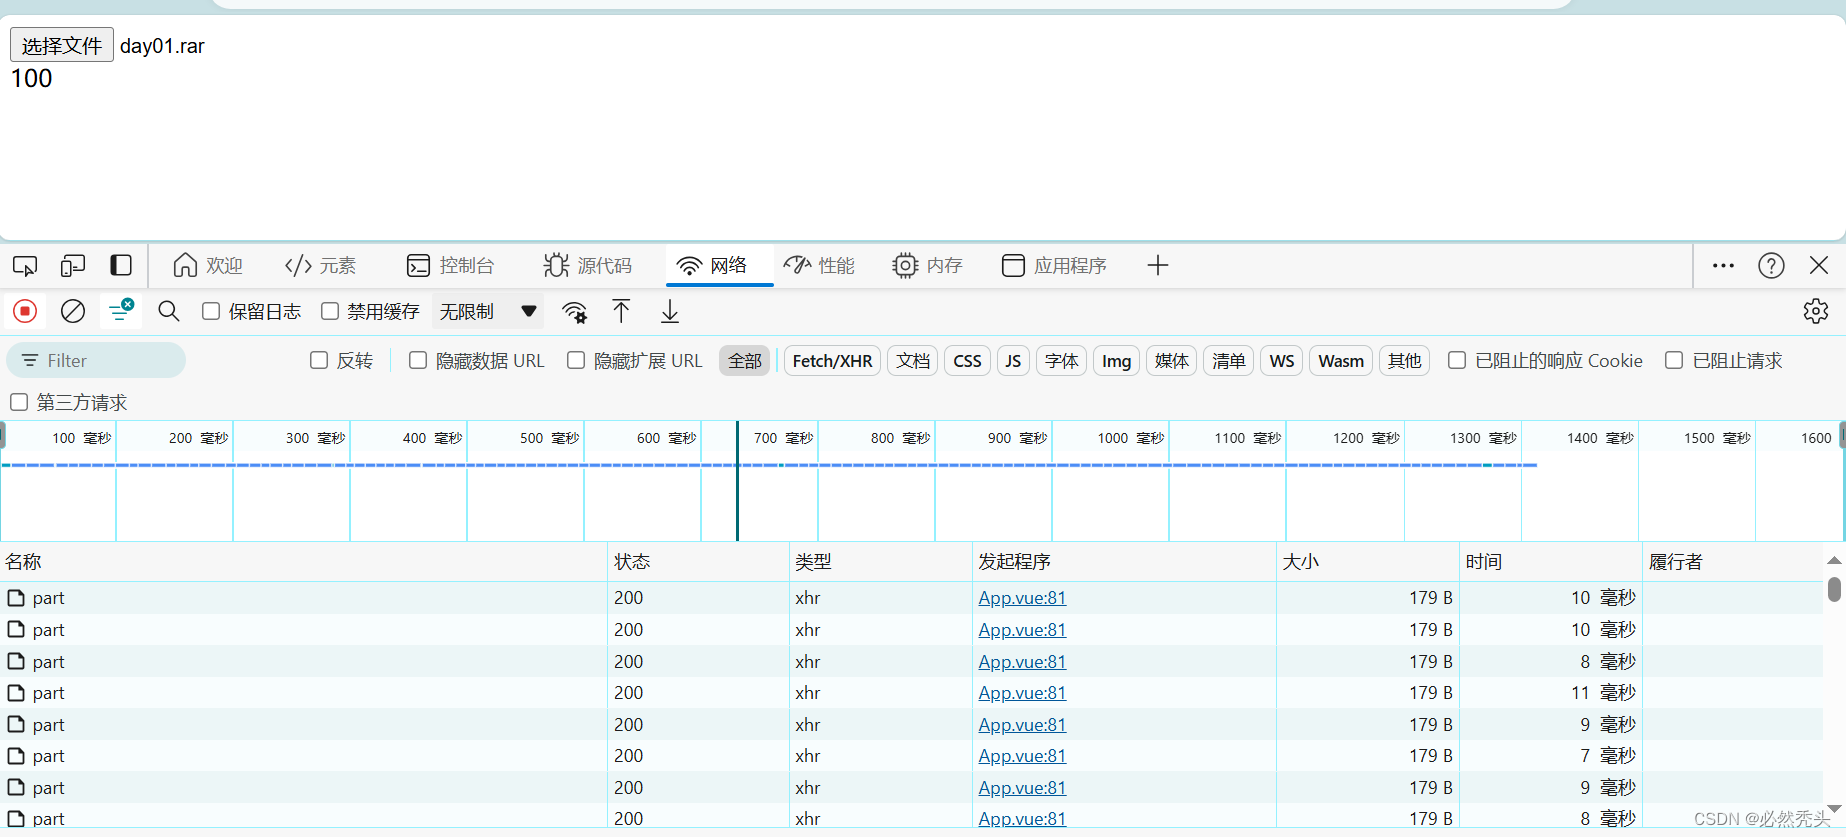1846x837 pixels.
Task: Filter by WS websocket requests
Action: click(1282, 360)
